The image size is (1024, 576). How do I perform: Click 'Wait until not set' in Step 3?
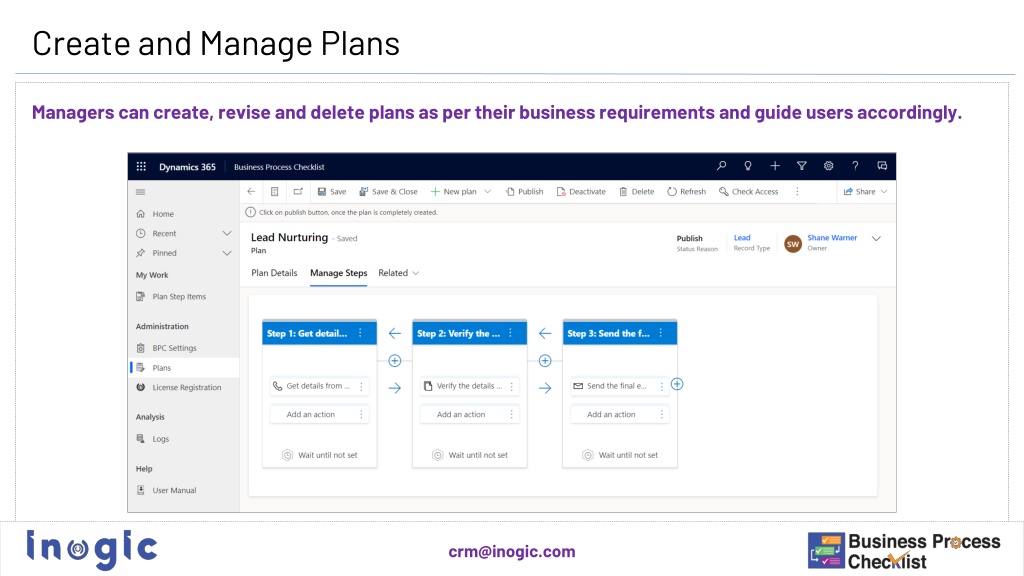620,455
